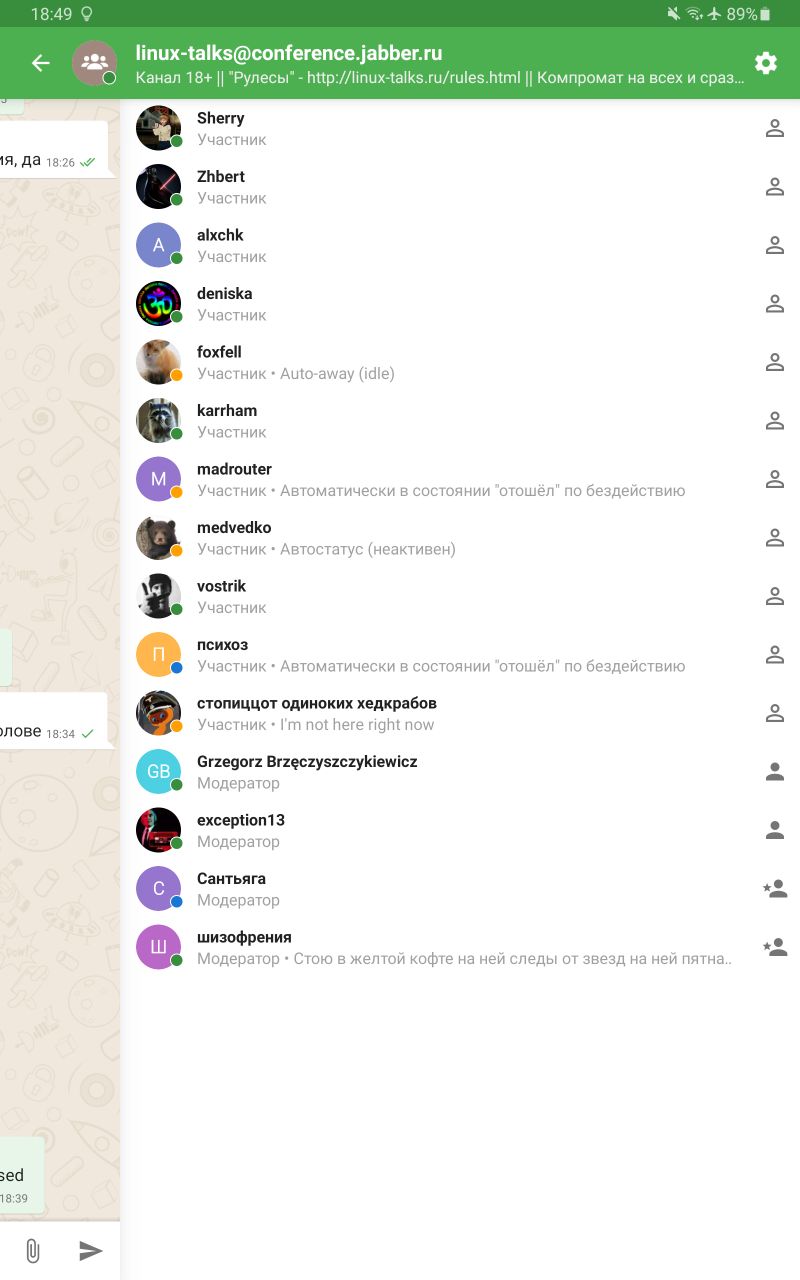This screenshot has height=1280, width=800.
Task: Open conference settings gear icon
Action: pos(766,63)
